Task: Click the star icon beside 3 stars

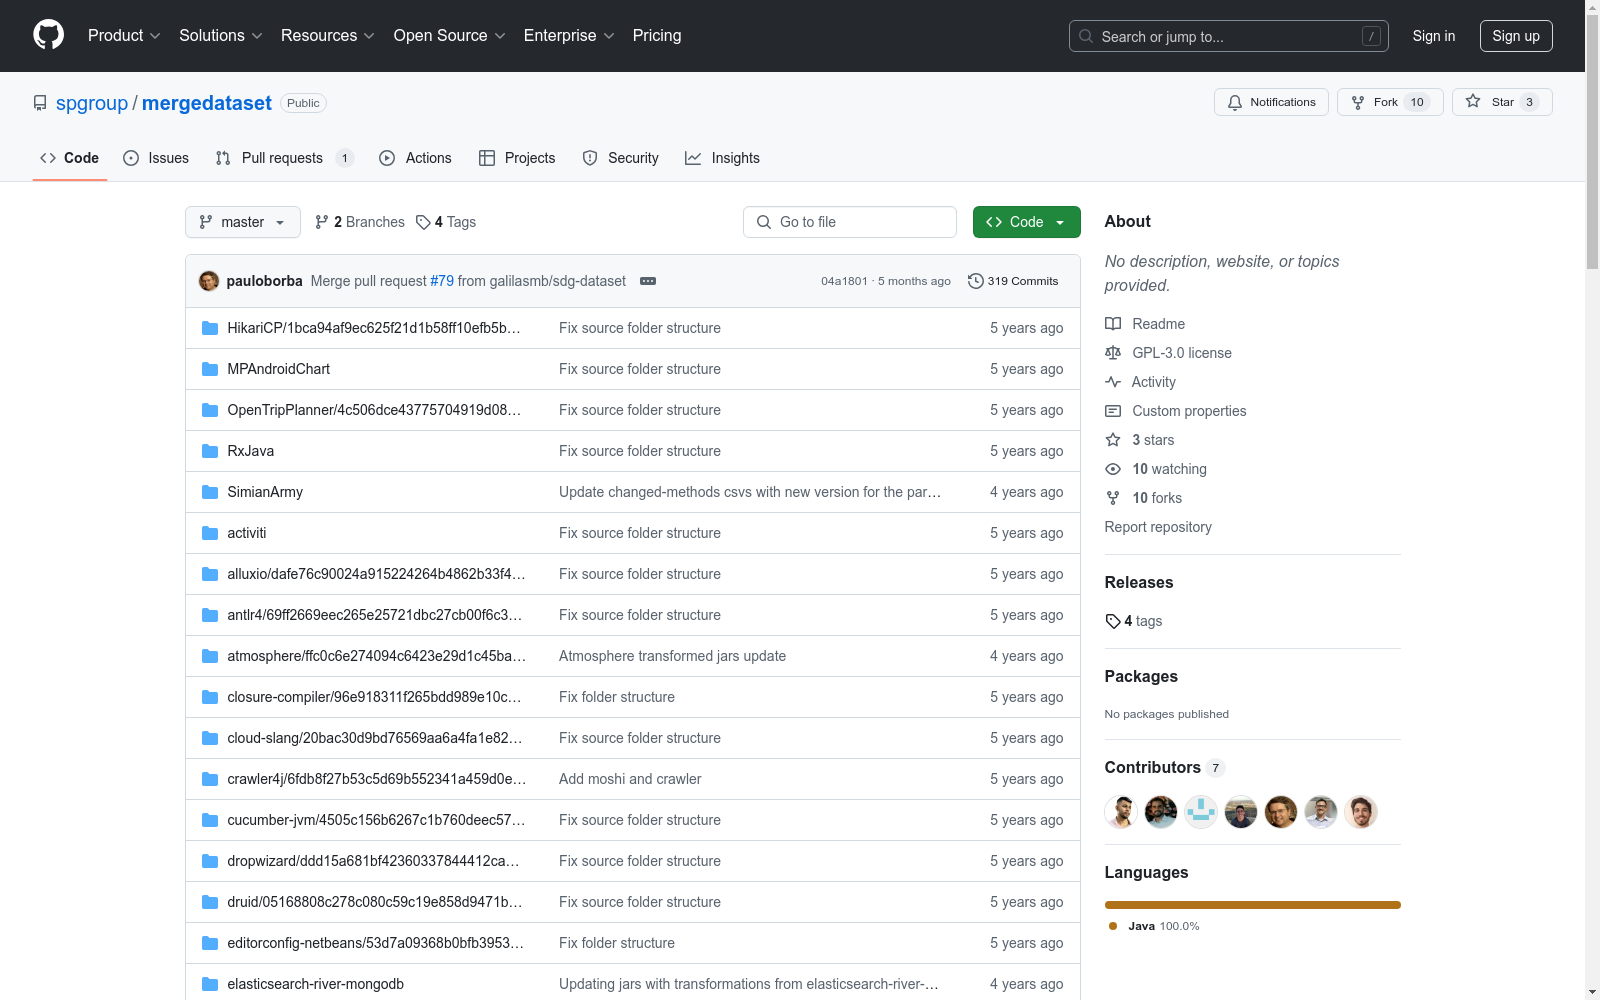Action: pyautogui.click(x=1113, y=440)
